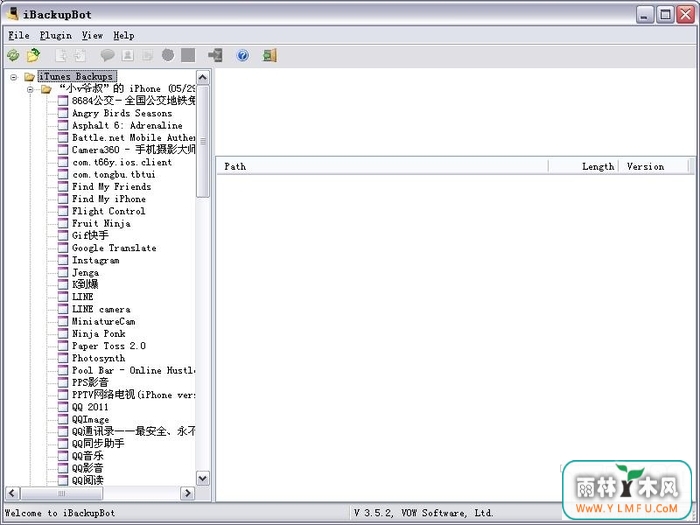Select Ninja Ponk in the tree
This screenshot has width=700, height=525.
99,333
